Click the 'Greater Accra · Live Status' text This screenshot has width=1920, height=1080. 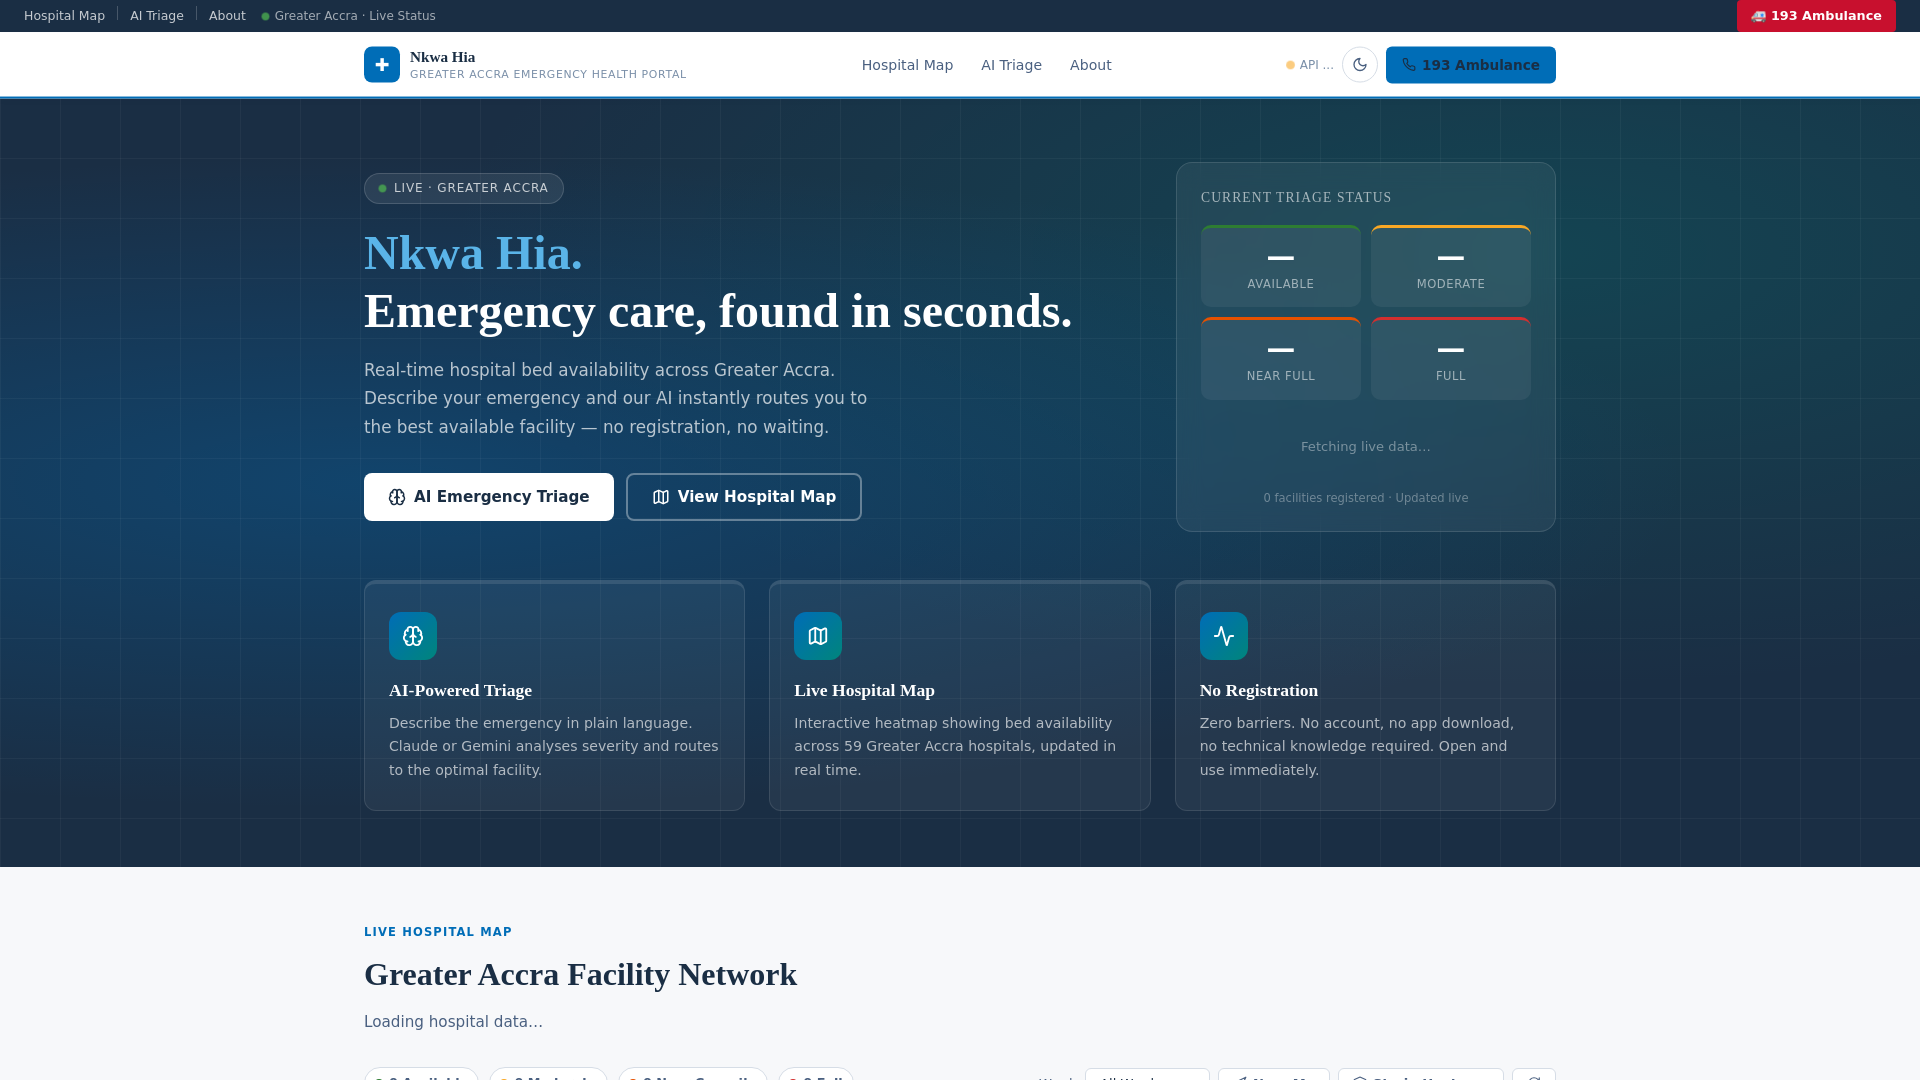[x=355, y=16]
